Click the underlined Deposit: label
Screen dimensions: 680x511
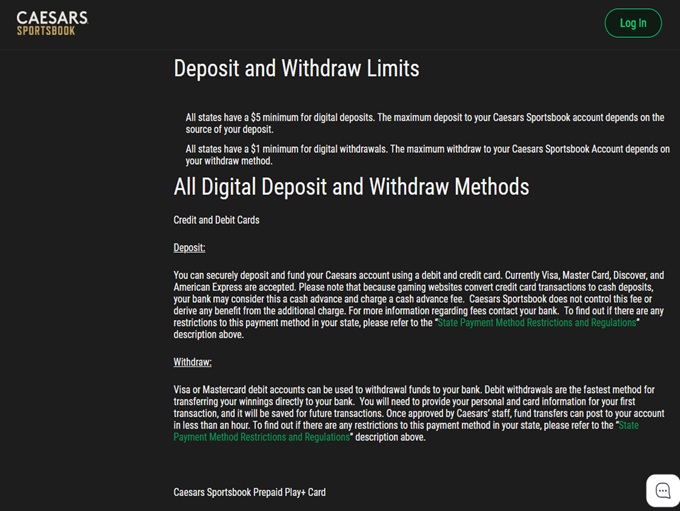189,248
